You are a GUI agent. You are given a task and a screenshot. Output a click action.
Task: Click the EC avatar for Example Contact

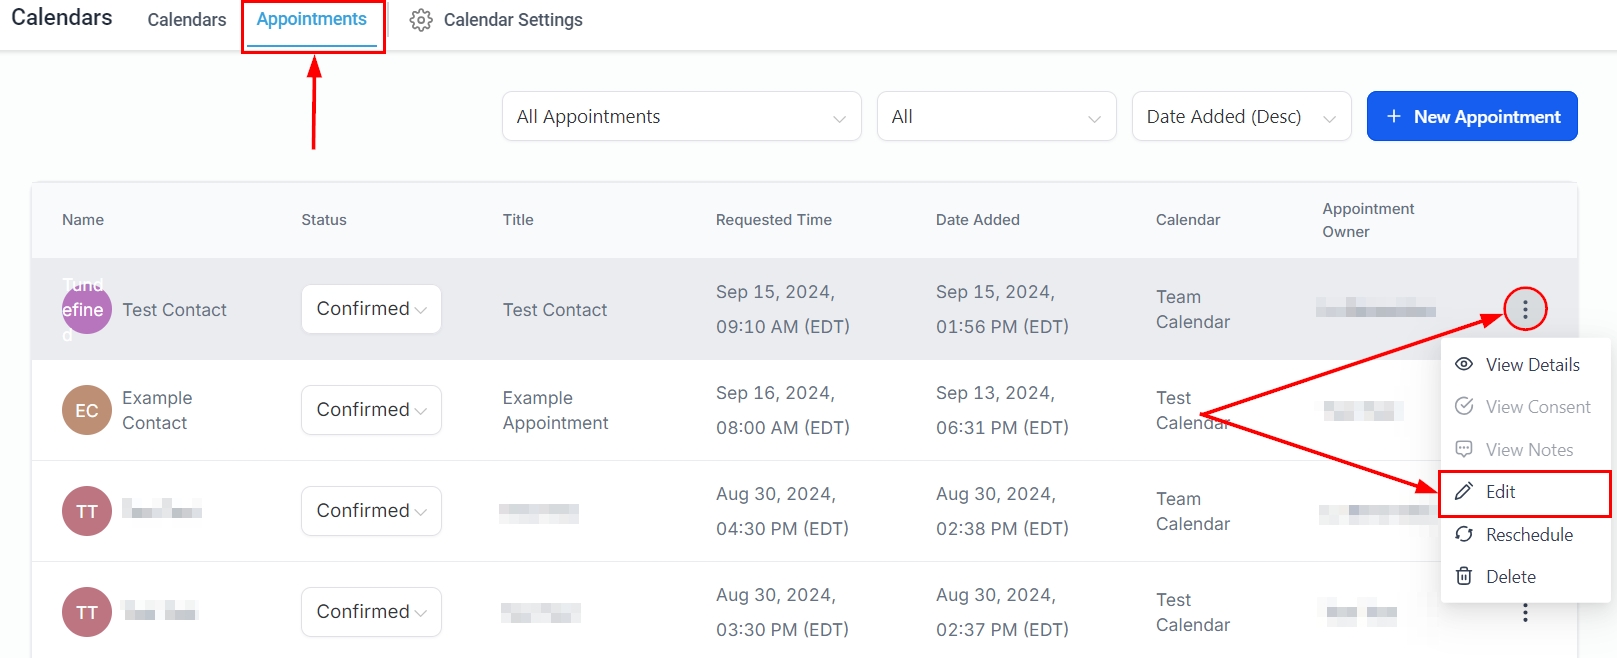(x=87, y=410)
